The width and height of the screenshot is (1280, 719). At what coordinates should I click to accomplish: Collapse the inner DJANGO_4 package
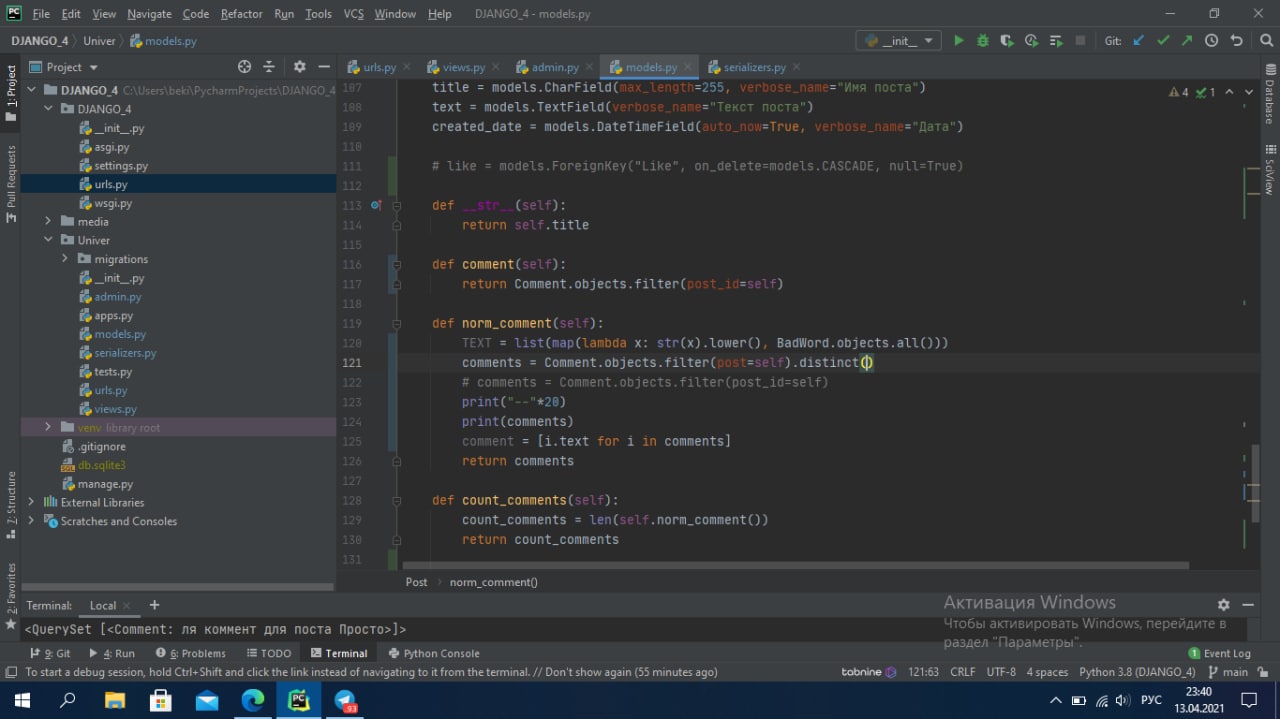[48, 109]
